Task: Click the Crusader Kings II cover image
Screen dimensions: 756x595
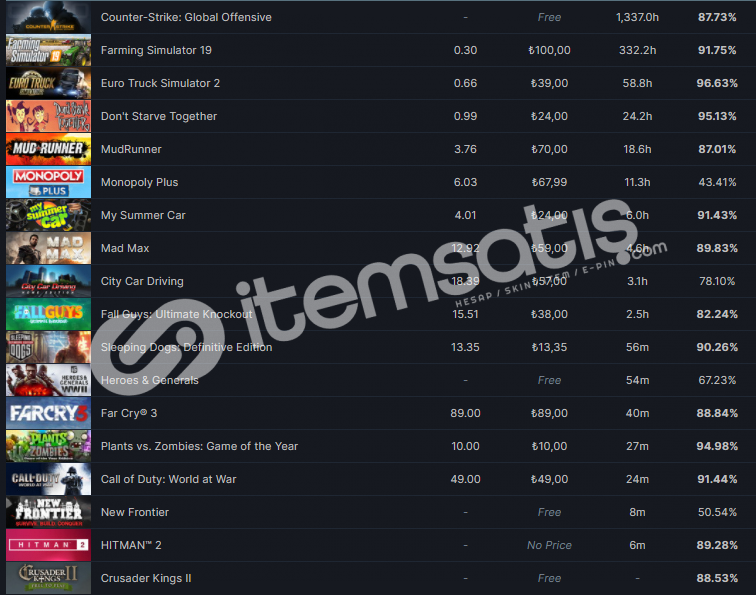Action: tap(48, 578)
